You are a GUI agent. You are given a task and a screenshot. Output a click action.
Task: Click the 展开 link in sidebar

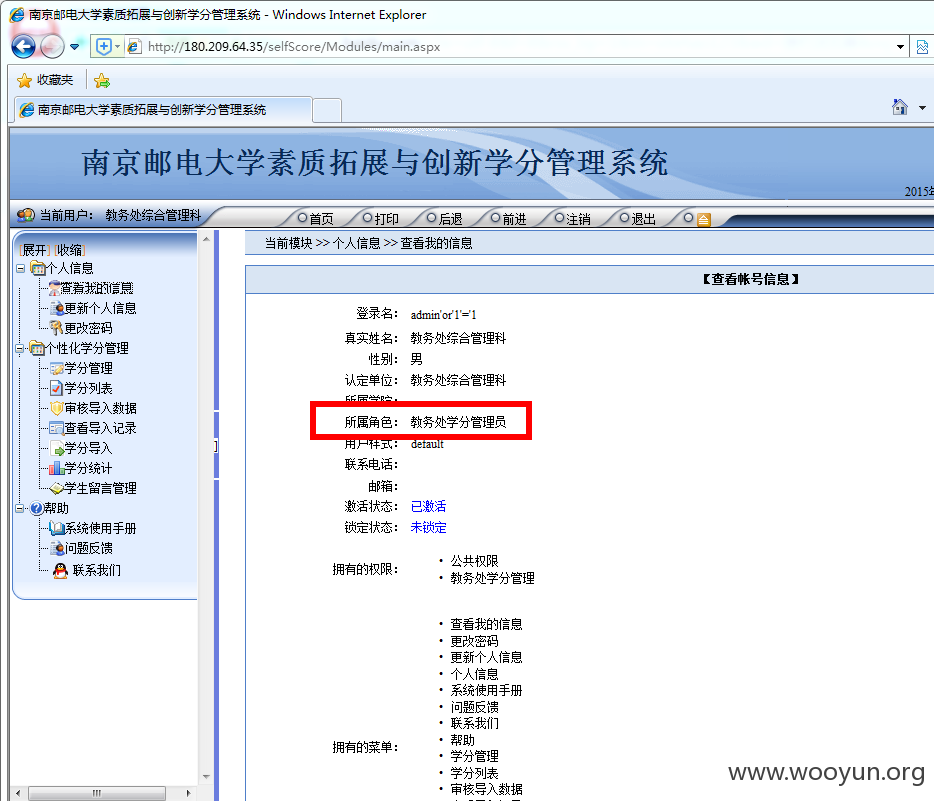pyautogui.click(x=35, y=250)
